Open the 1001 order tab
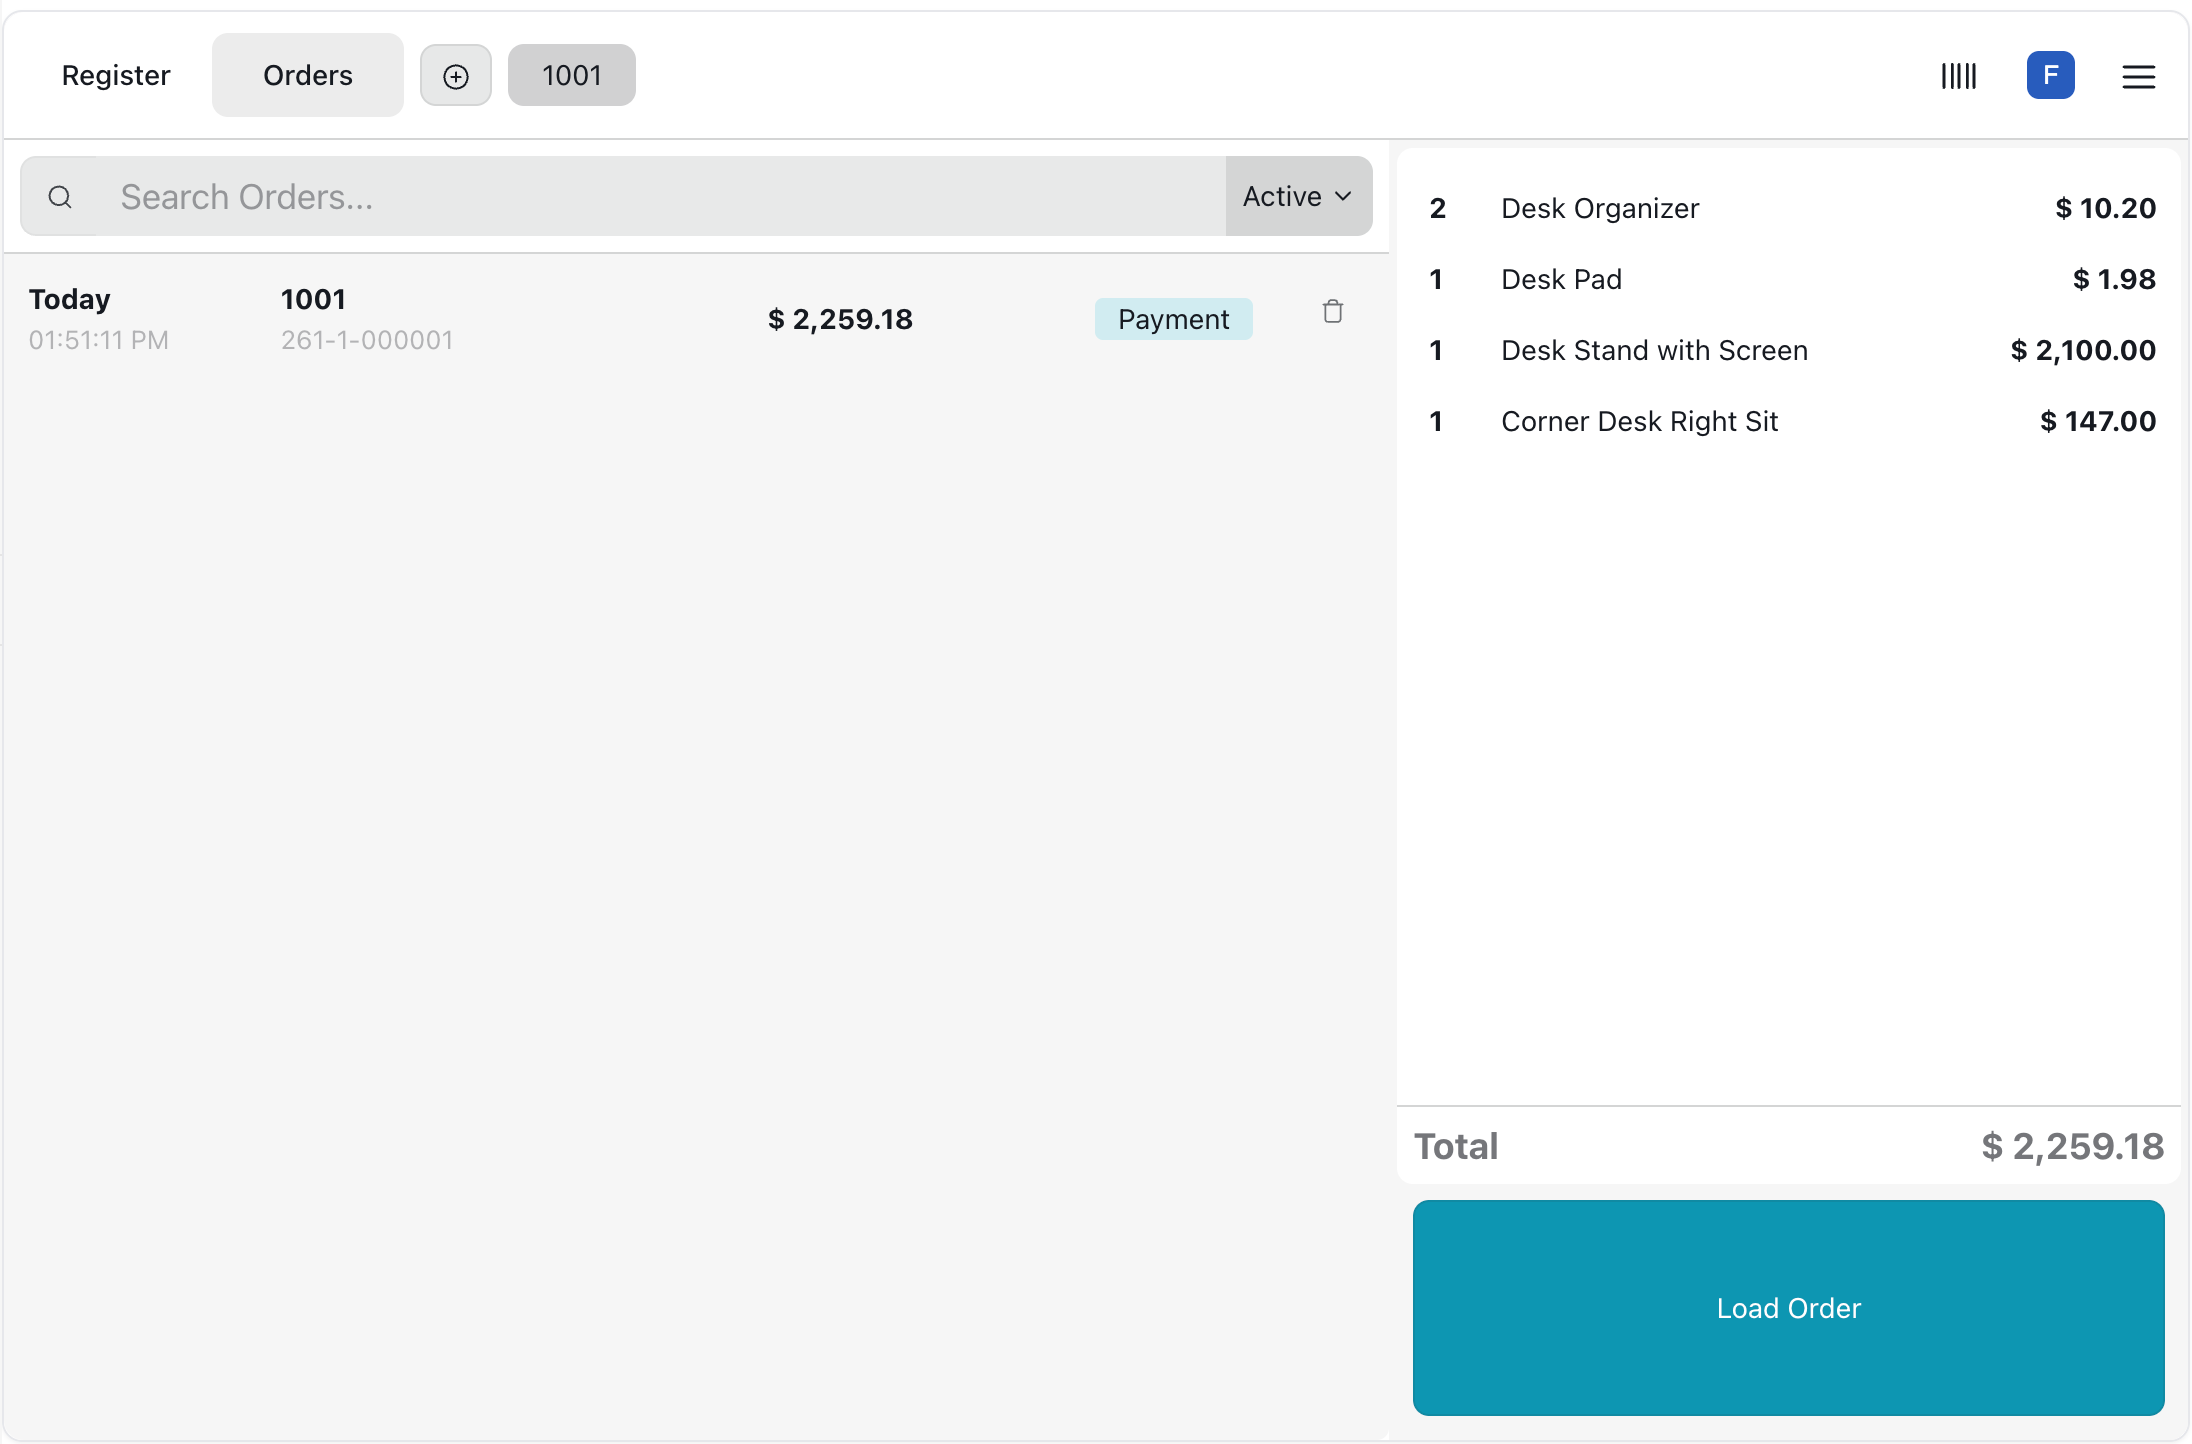 point(571,76)
